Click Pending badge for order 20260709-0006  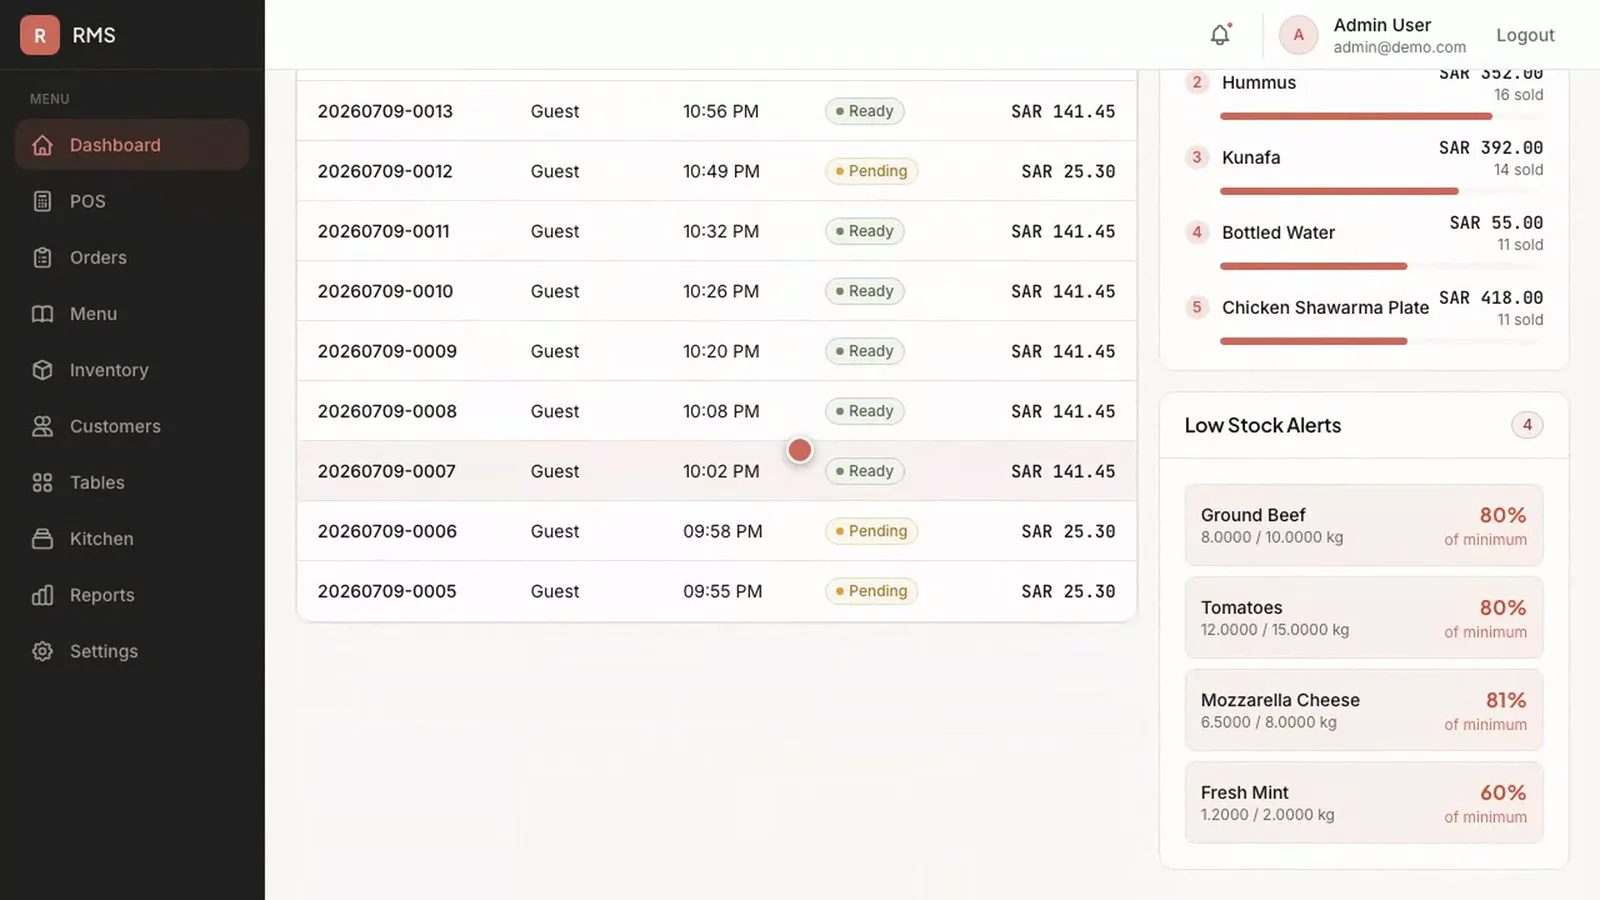[871, 531]
